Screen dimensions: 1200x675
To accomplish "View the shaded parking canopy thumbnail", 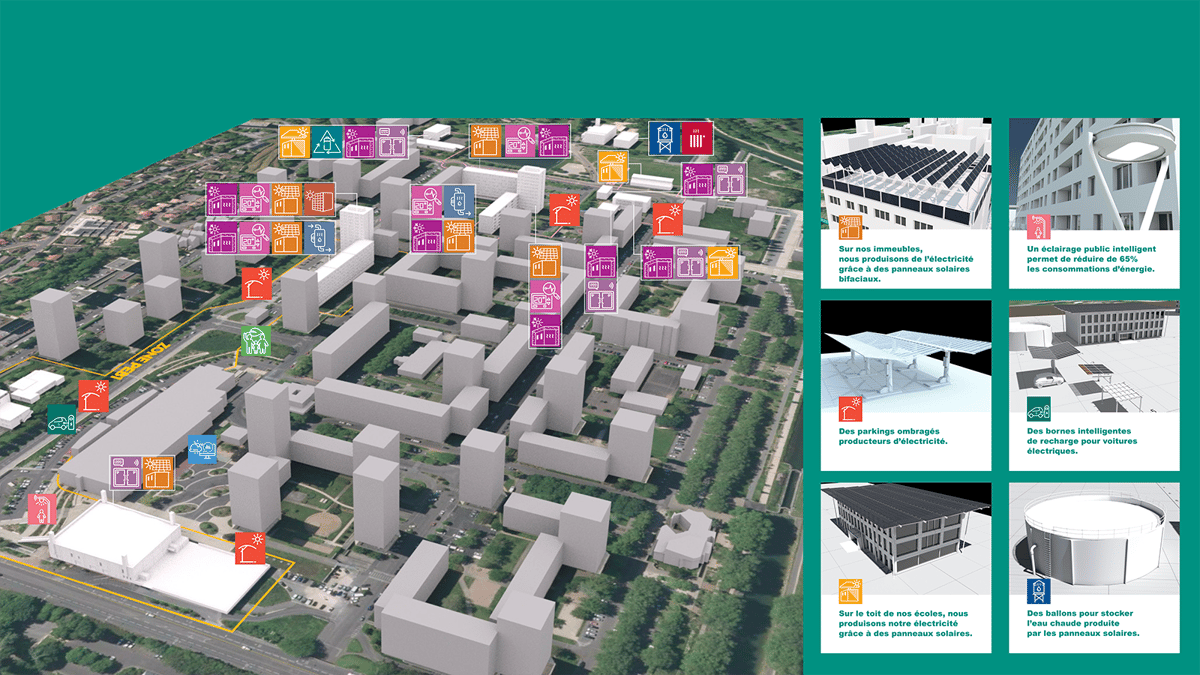I will [x=906, y=355].
